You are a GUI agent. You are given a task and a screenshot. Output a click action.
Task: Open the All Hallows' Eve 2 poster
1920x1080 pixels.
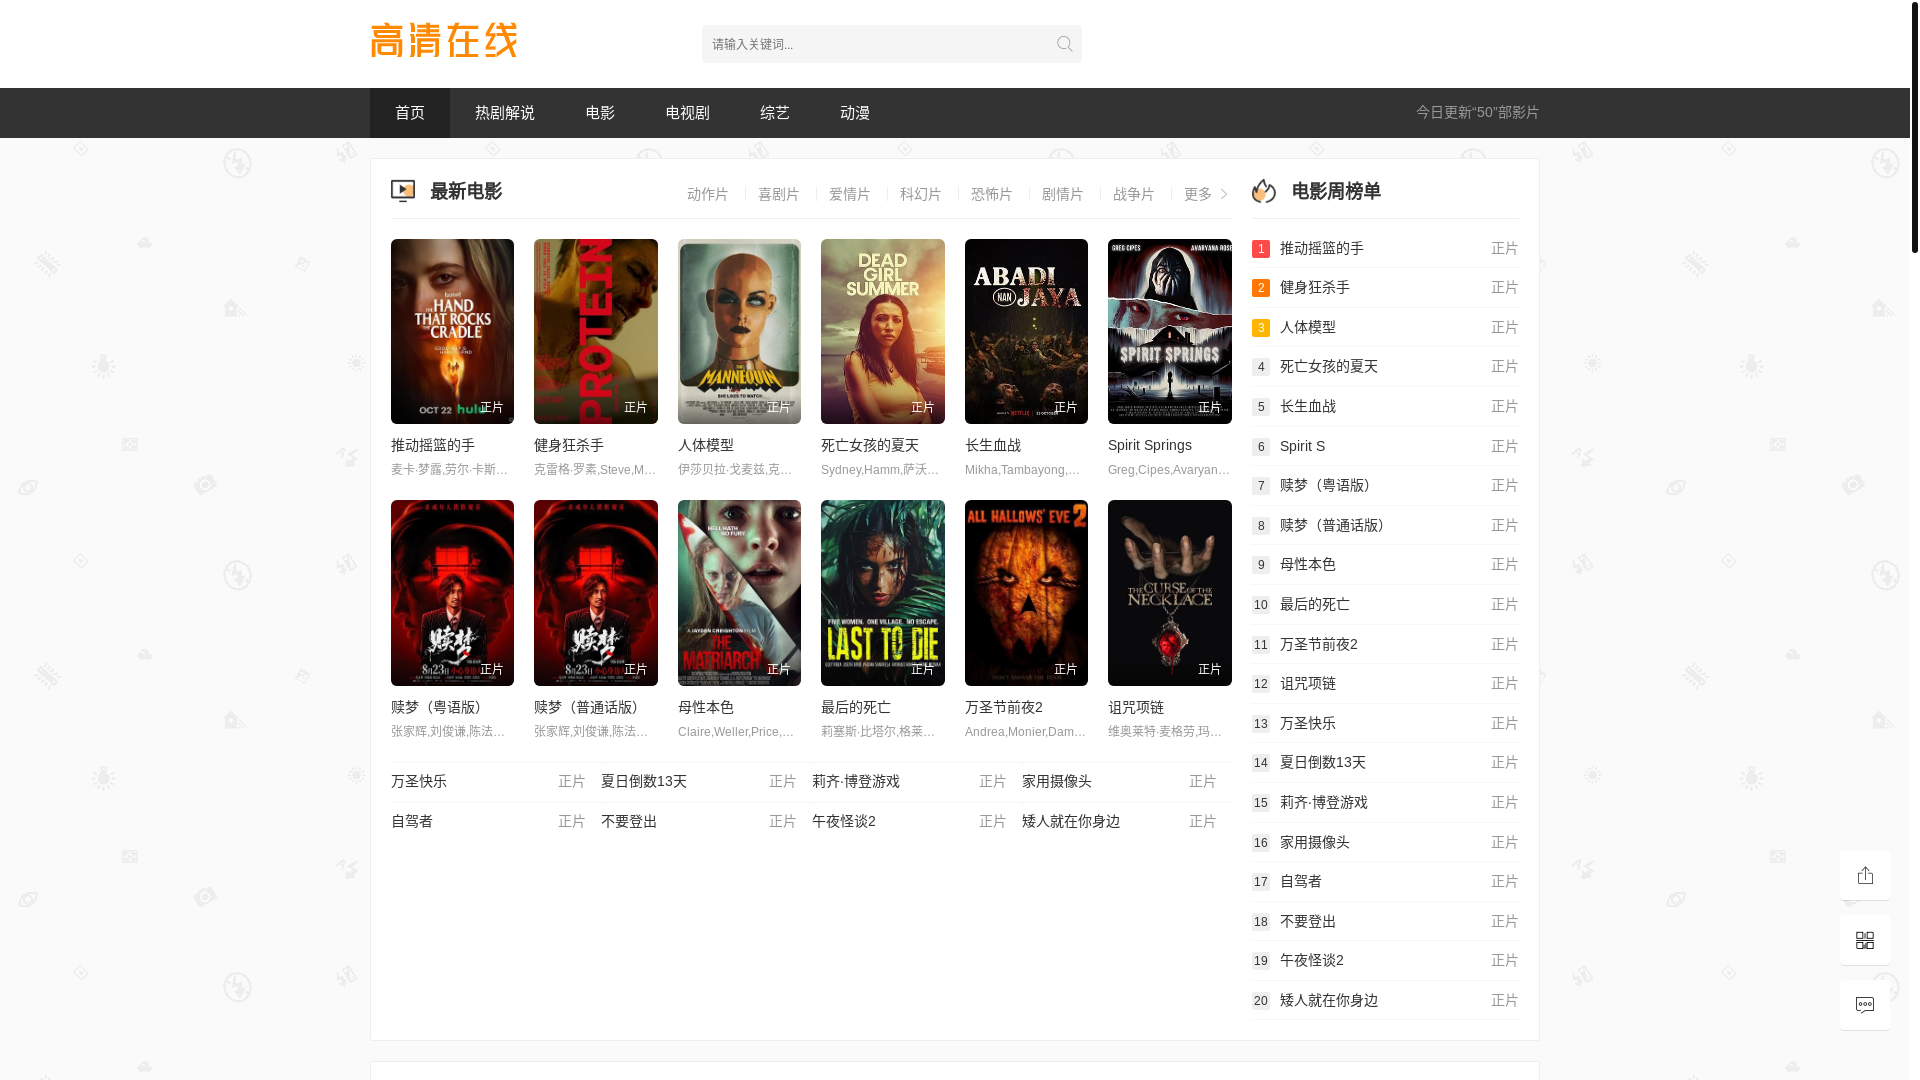tap(1026, 593)
